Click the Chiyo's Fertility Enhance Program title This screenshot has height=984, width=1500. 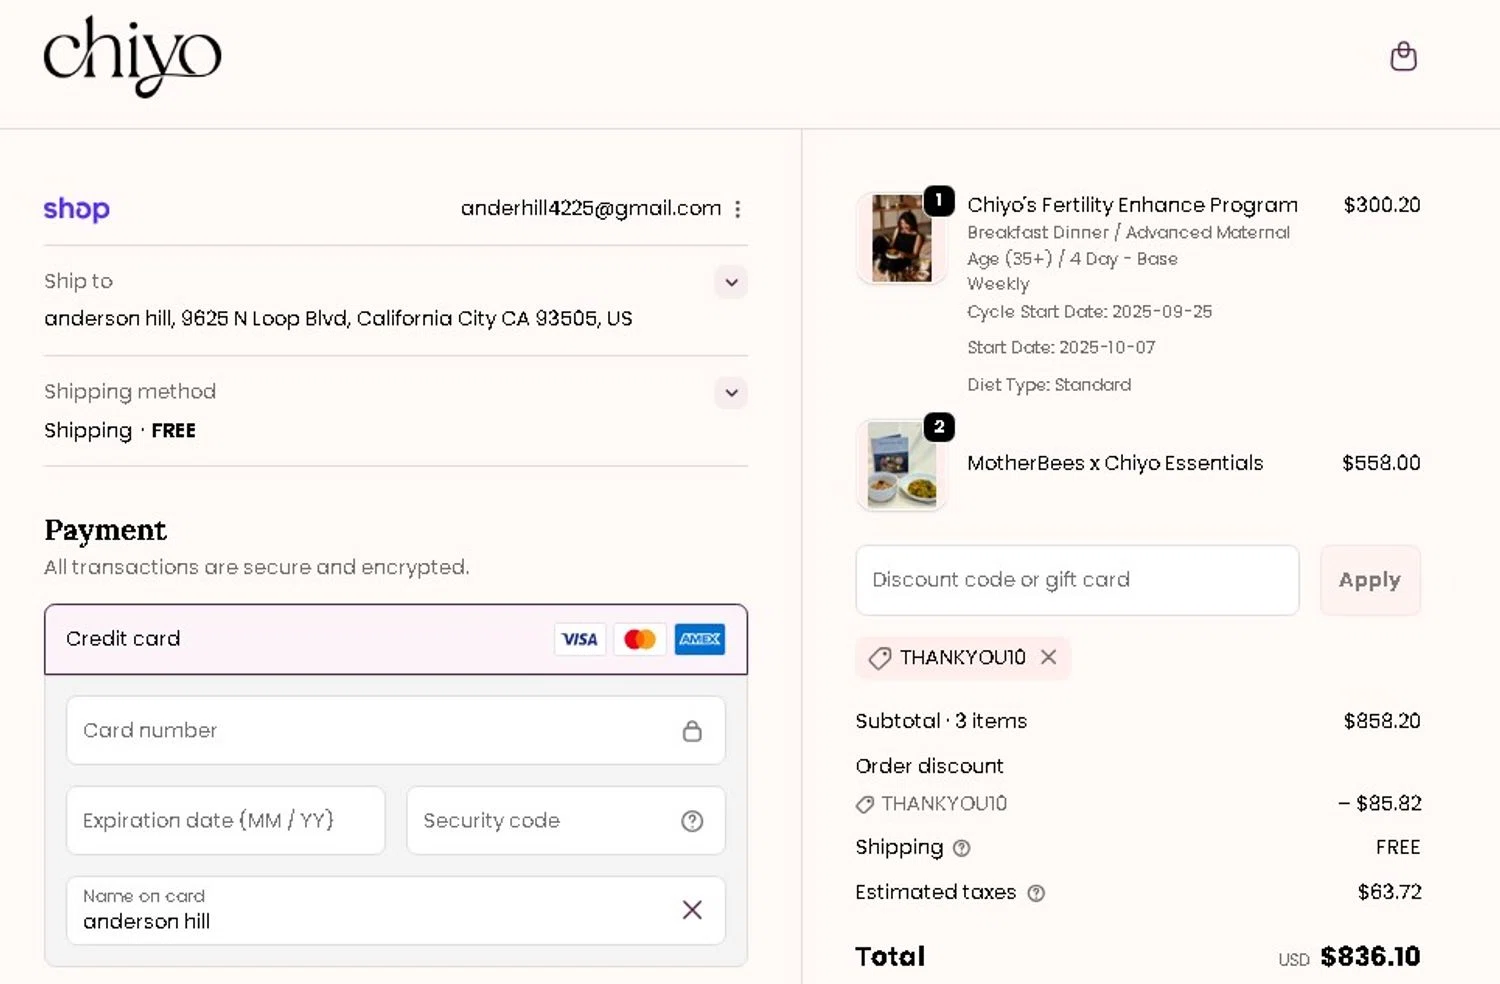1132,205
